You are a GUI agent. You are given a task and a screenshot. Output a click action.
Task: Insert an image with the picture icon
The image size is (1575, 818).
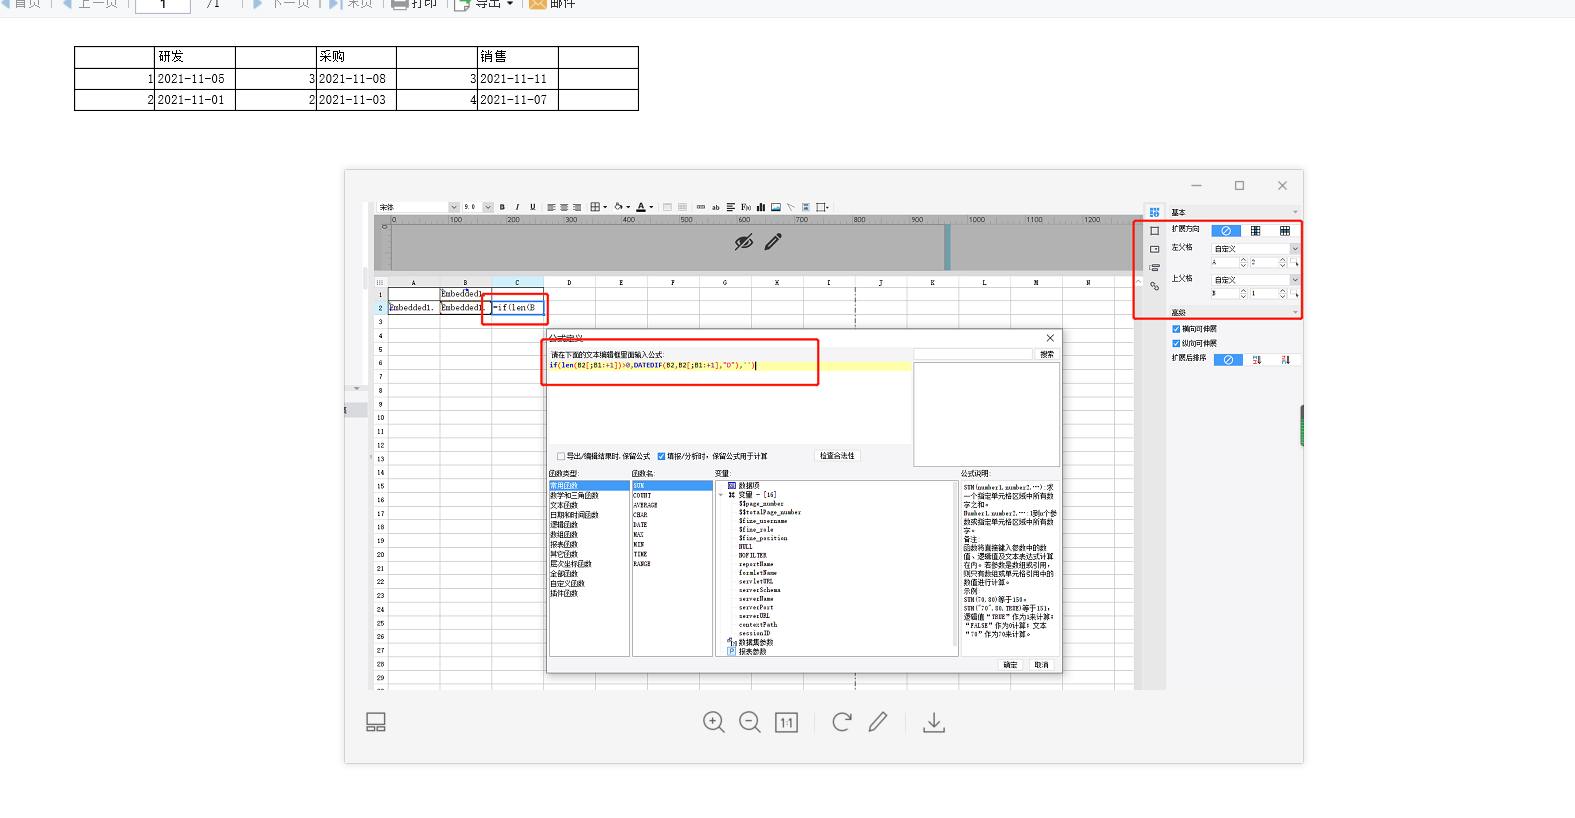[775, 207]
